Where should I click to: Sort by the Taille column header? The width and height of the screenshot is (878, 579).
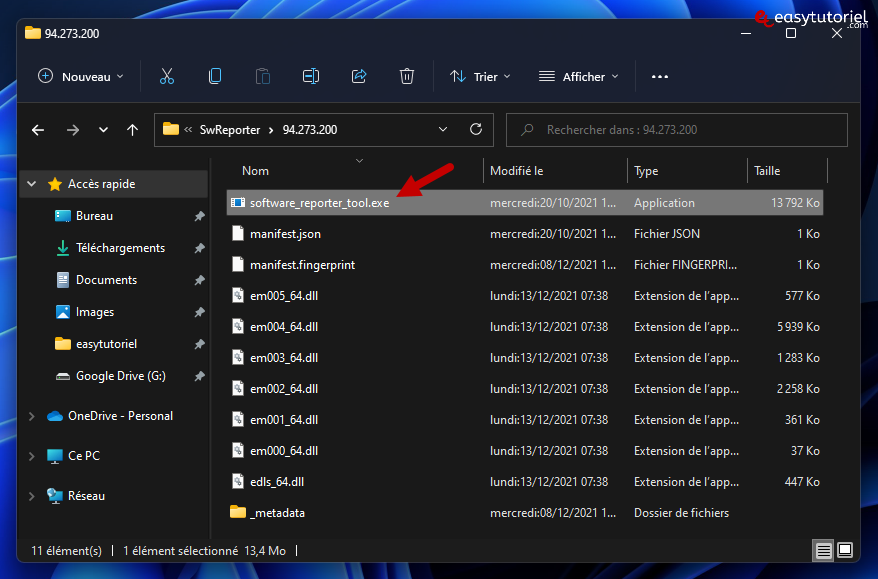[x=767, y=171]
